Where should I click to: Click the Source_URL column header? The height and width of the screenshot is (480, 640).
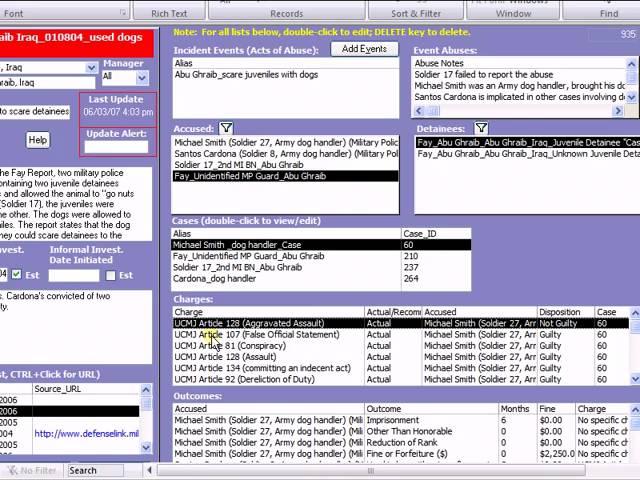[86, 389]
